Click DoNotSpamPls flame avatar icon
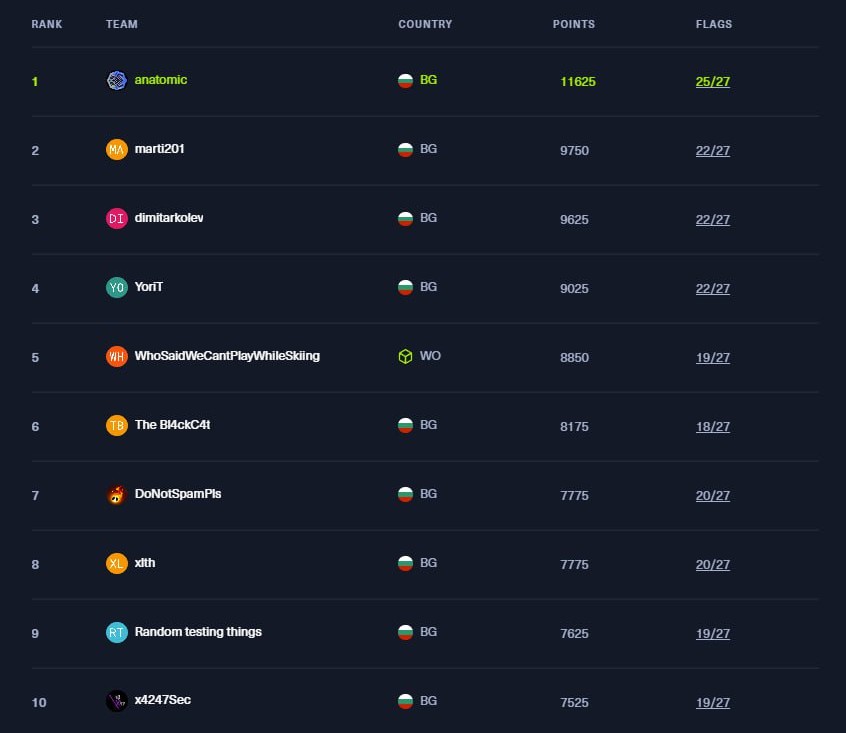This screenshot has height=733, width=846. (x=117, y=495)
